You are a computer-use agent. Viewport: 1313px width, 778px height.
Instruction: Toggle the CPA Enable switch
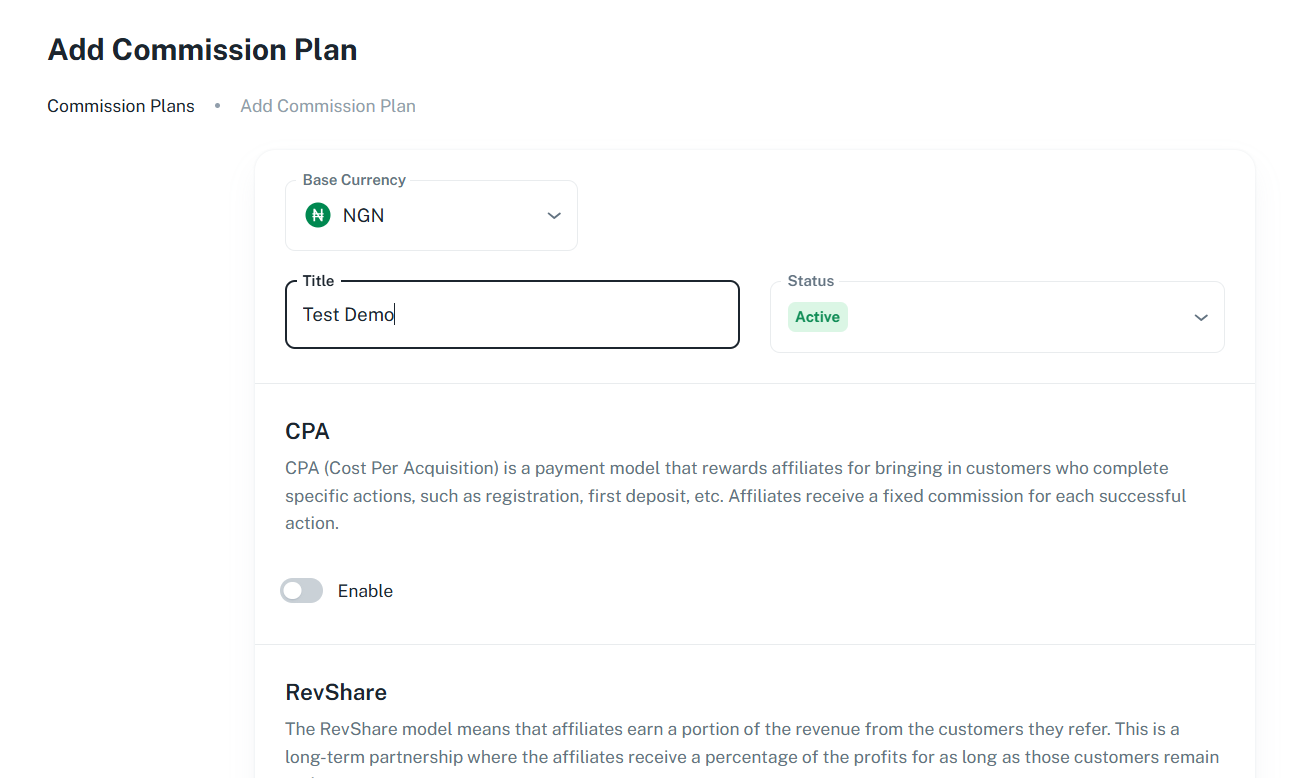coord(301,591)
